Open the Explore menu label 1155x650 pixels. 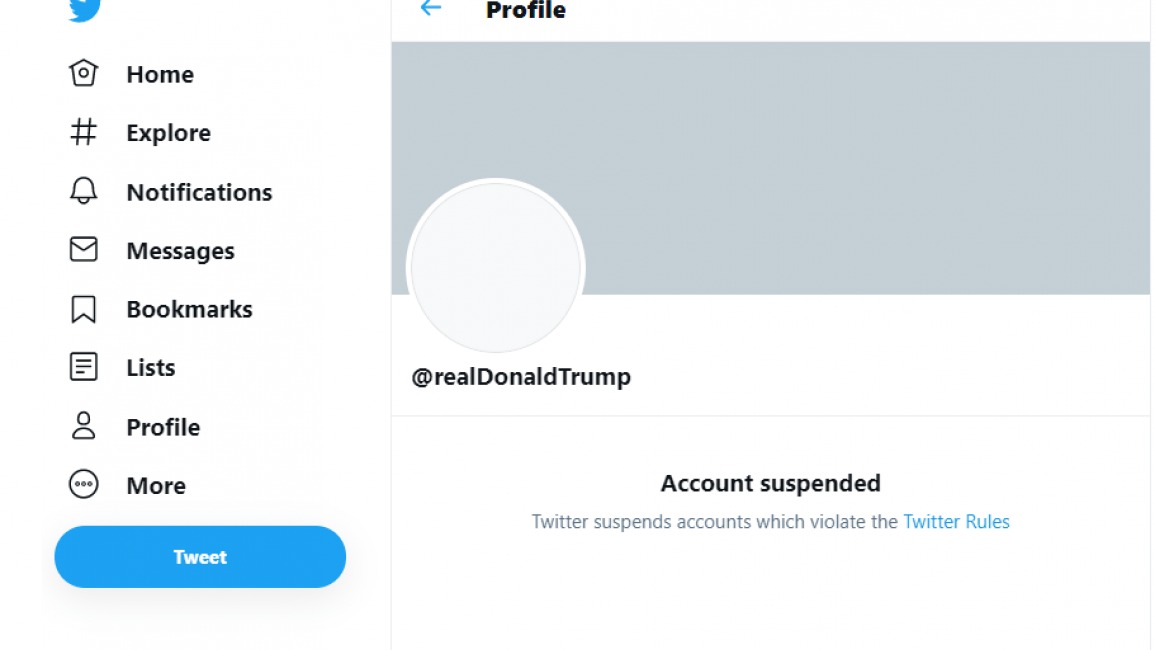169,133
